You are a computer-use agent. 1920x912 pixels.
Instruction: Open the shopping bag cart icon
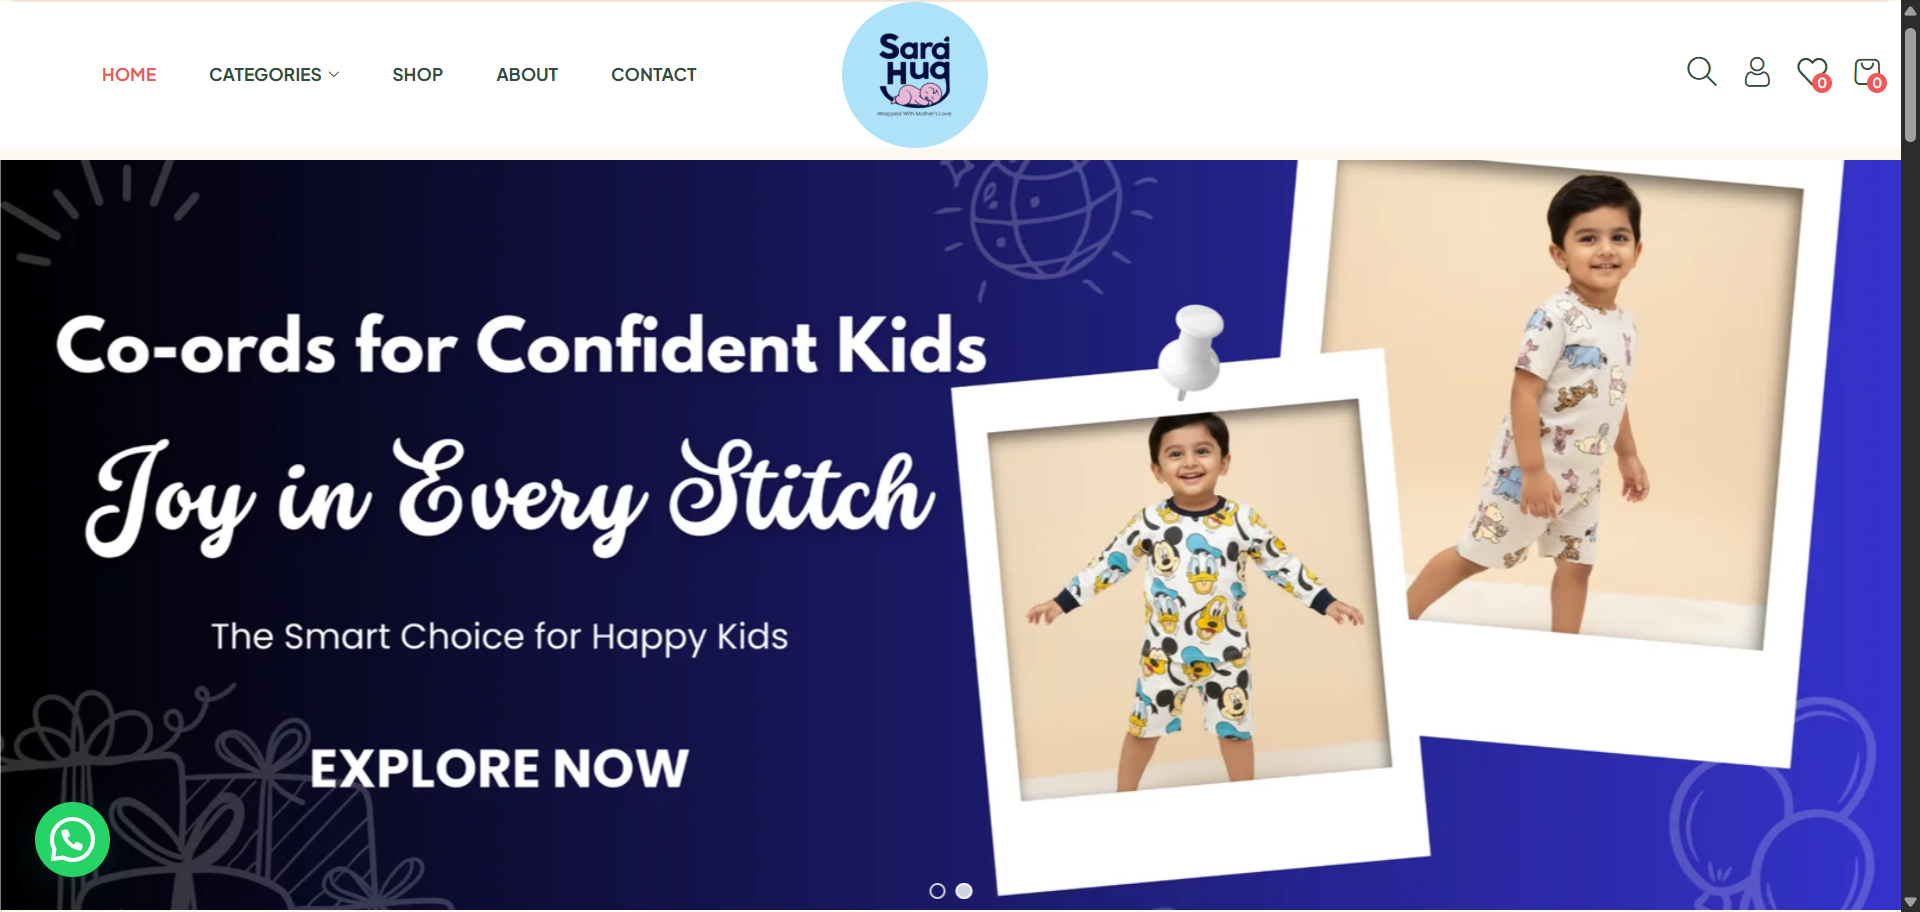pyautogui.click(x=1866, y=71)
